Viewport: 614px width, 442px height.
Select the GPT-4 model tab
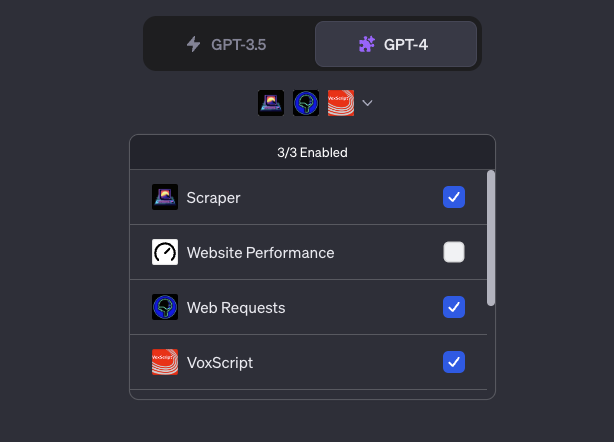click(396, 44)
